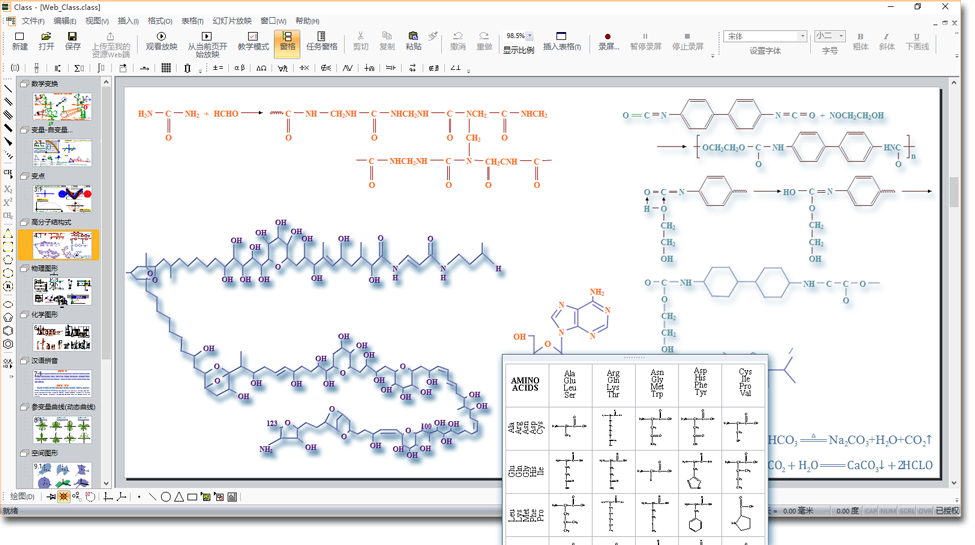Image resolution: width=975 pixels, height=545 pixels.
Task: Toggle the 窗格 pane view button
Action: [287, 40]
